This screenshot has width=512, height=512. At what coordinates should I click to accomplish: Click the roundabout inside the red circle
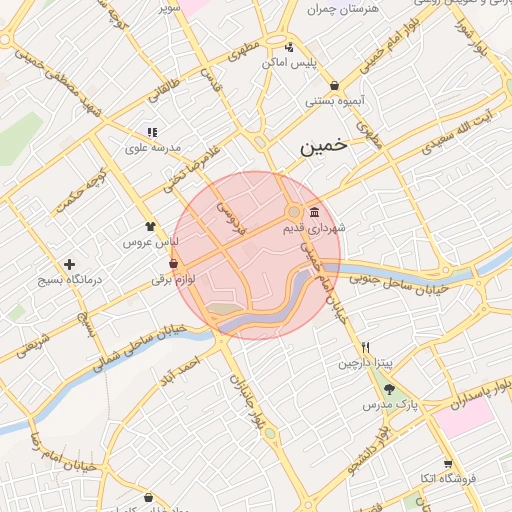tap(294, 212)
